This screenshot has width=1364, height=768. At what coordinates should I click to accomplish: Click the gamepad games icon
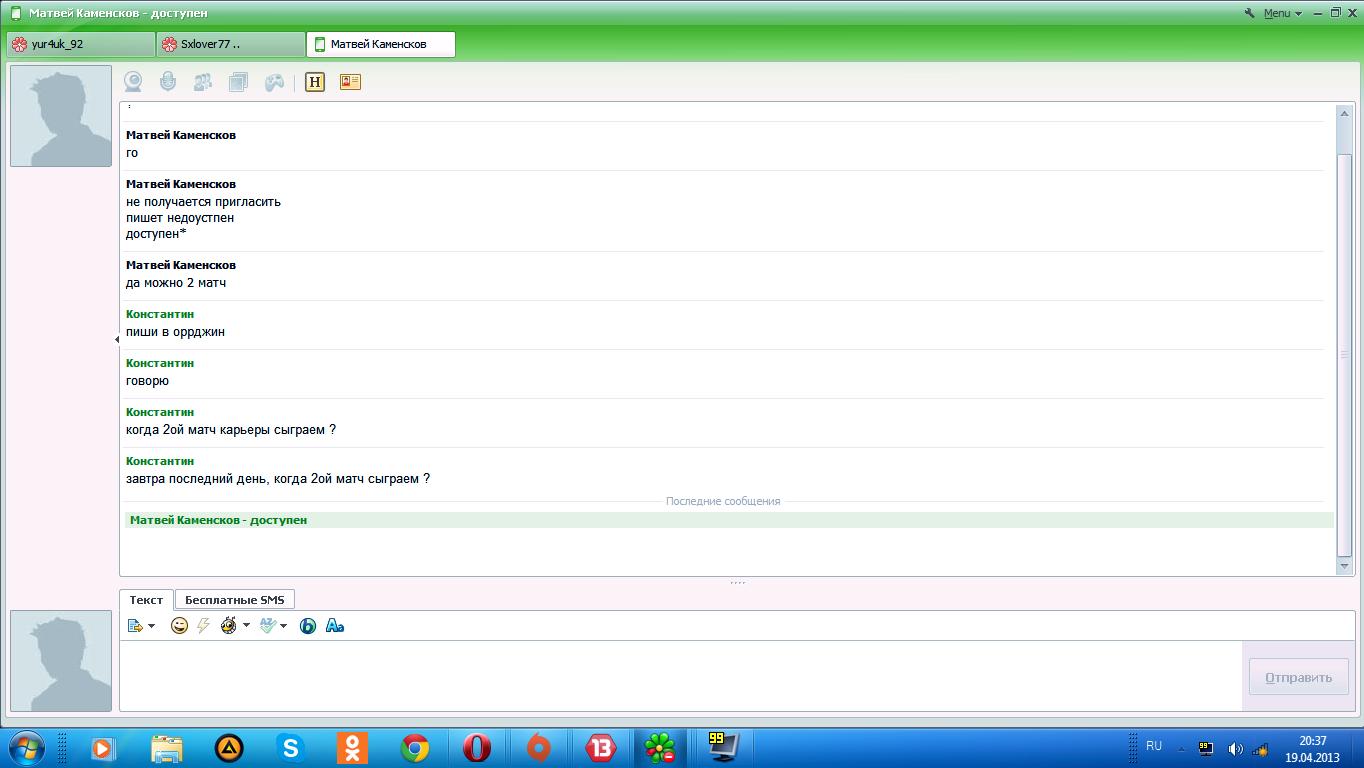pos(274,82)
